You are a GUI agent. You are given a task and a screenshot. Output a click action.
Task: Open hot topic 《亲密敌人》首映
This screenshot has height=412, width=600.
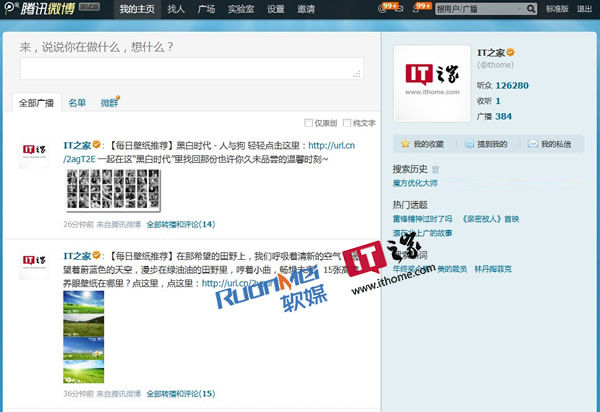[x=490, y=219]
